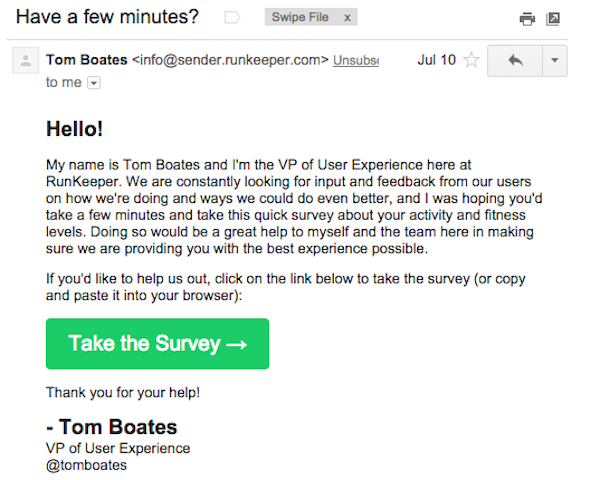Click the Unsubscribe link
The width and height of the screenshot is (600, 480).
pos(356,60)
